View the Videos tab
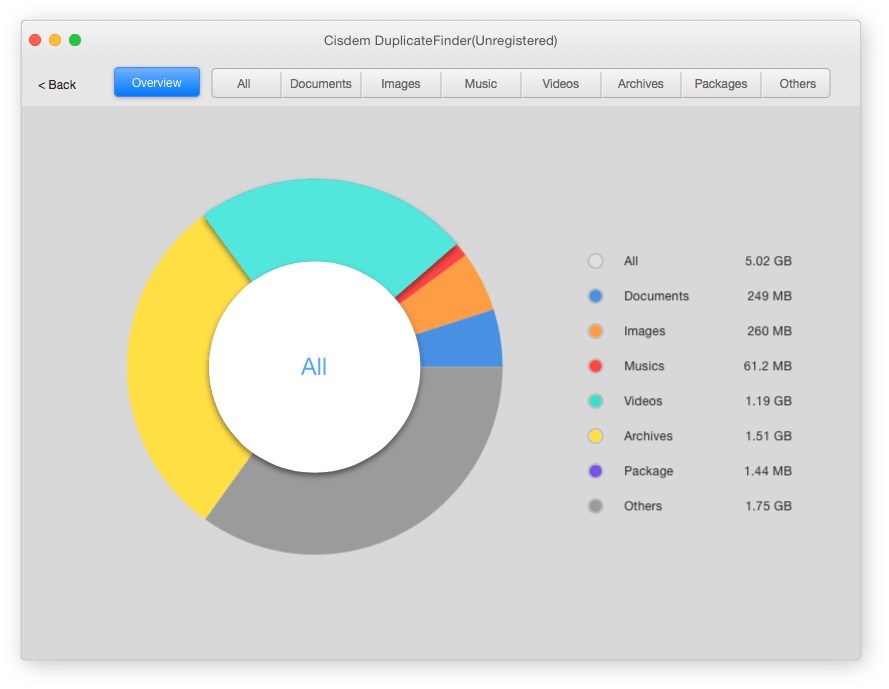This screenshot has height=689, width=889. point(561,84)
